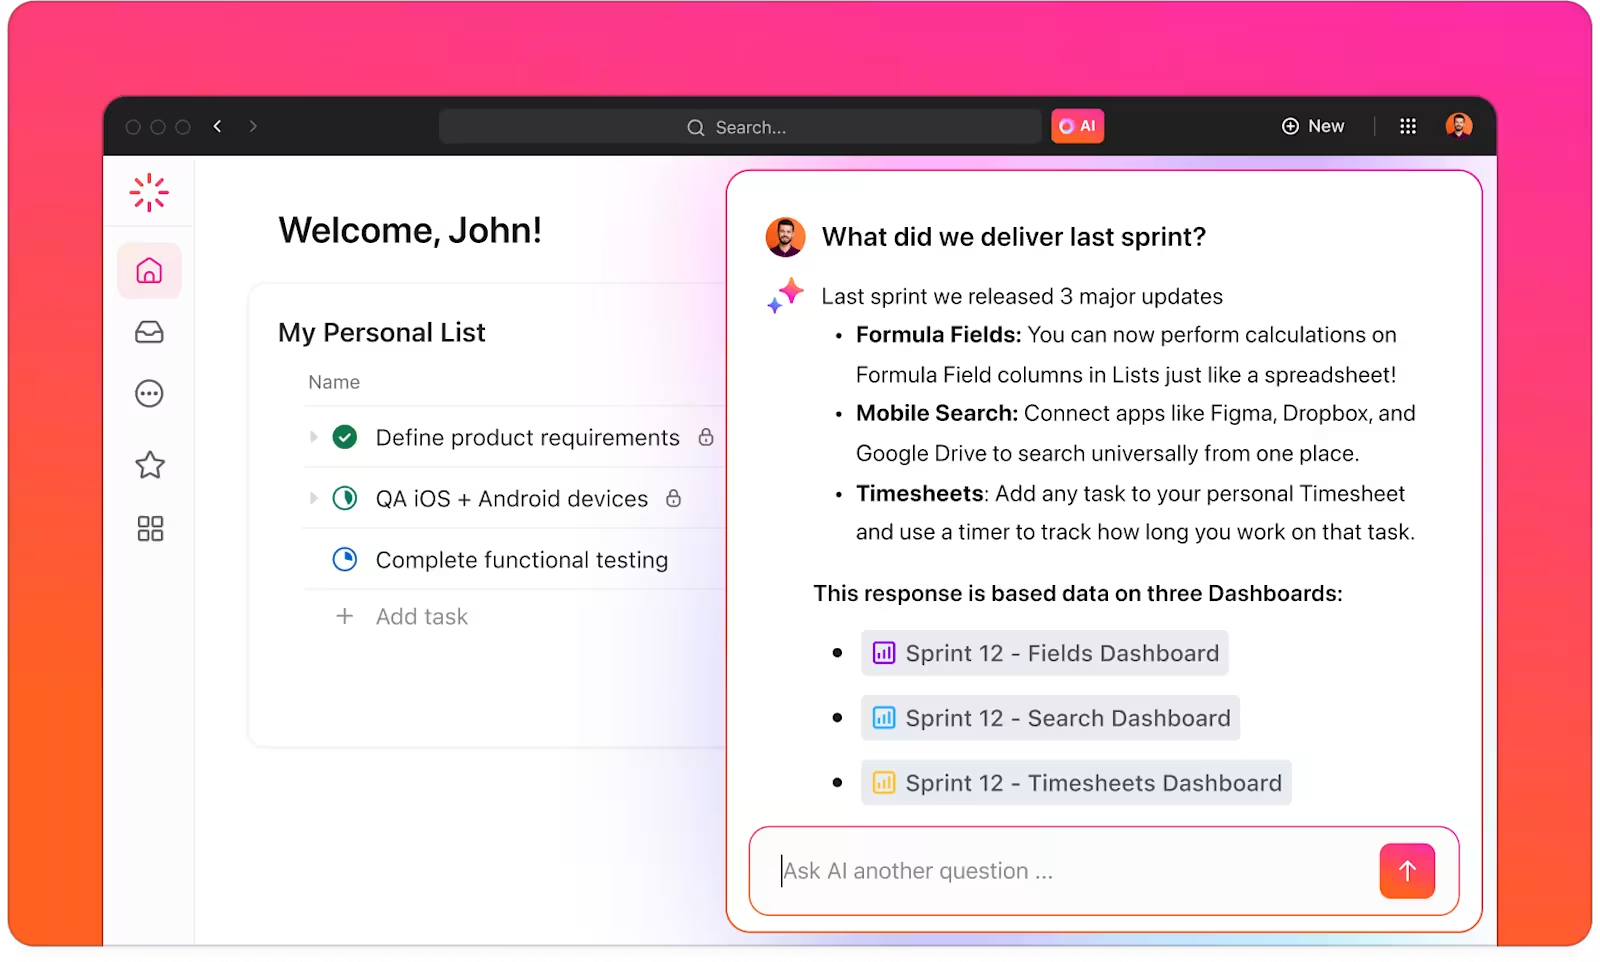Open Sprint 12 - Fields Dashboard link
The height and width of the screenshot is (962, 1600).
(x=1044, y=653)
